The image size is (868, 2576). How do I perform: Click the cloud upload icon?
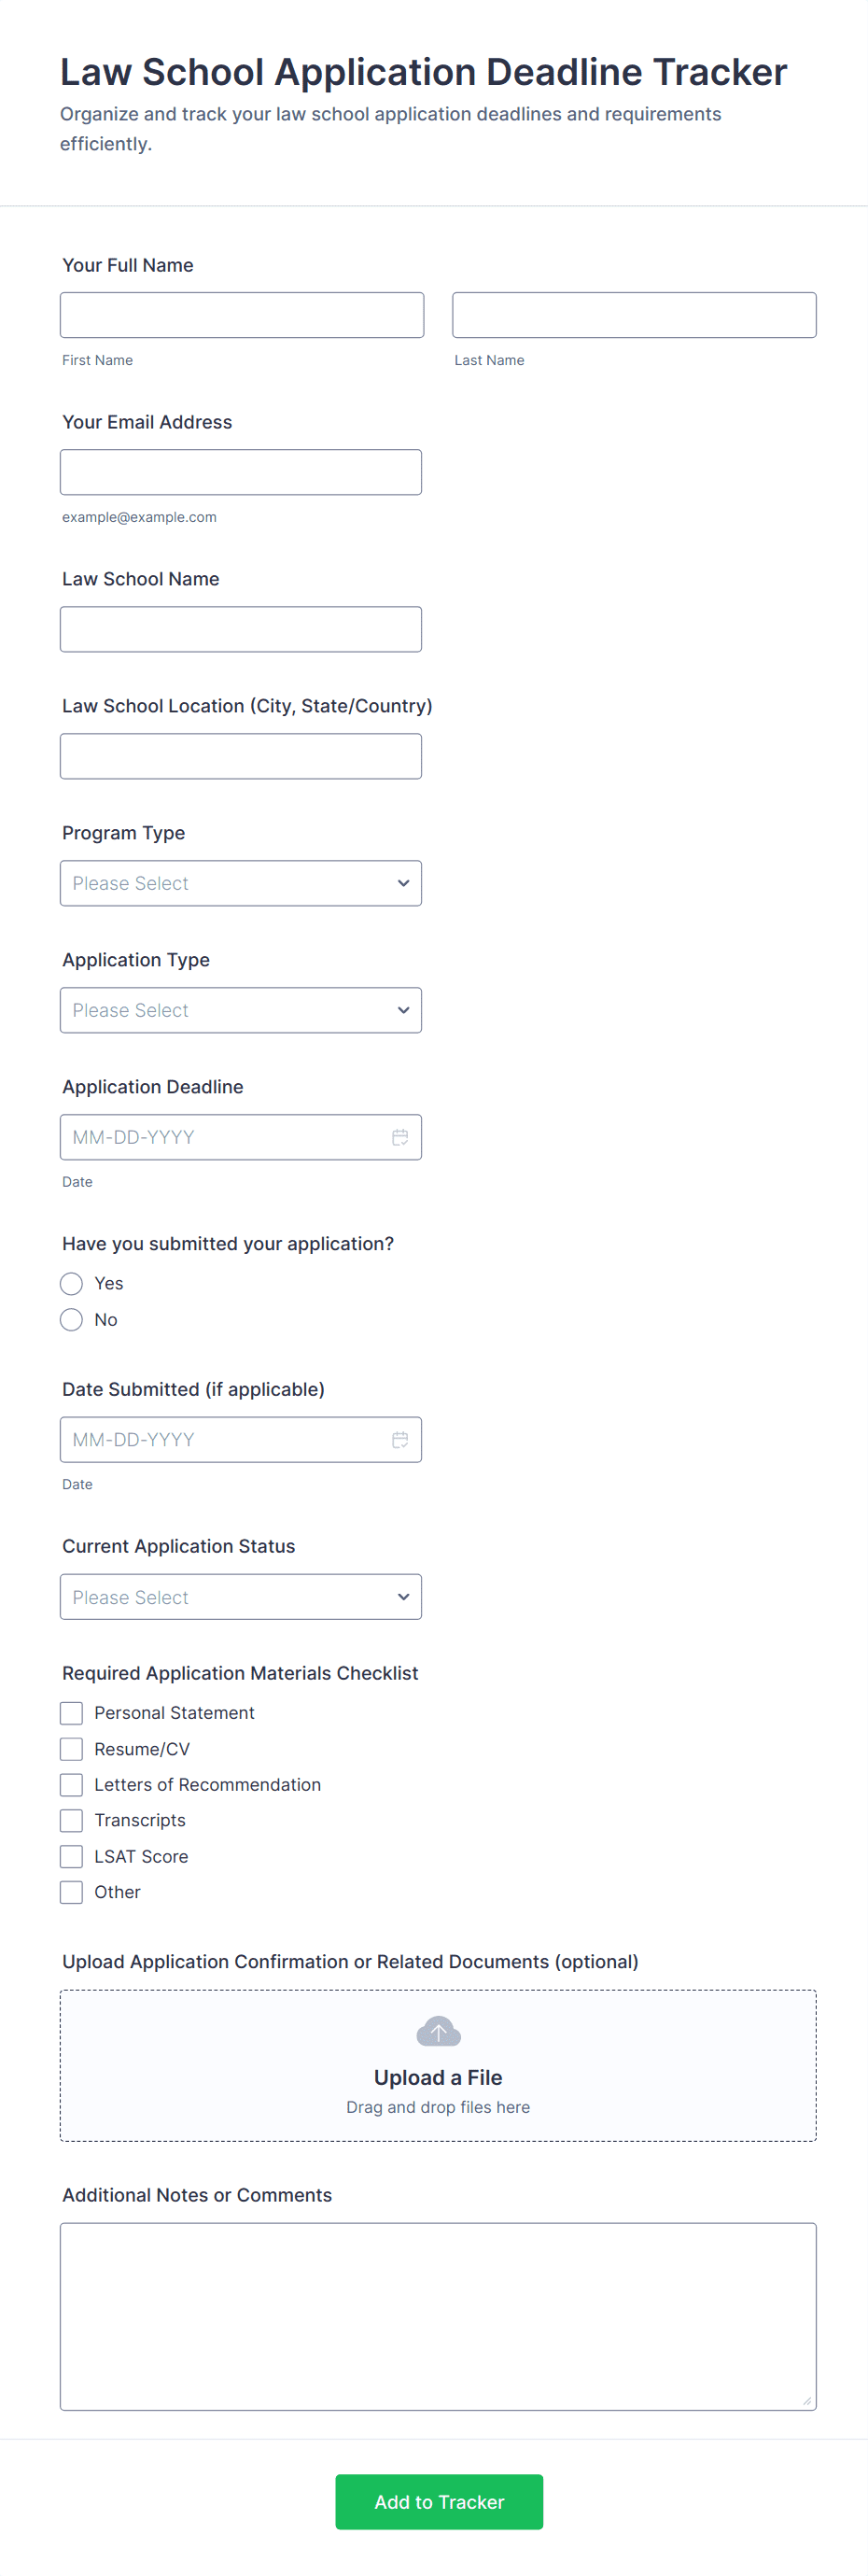tap(438, 2031)
